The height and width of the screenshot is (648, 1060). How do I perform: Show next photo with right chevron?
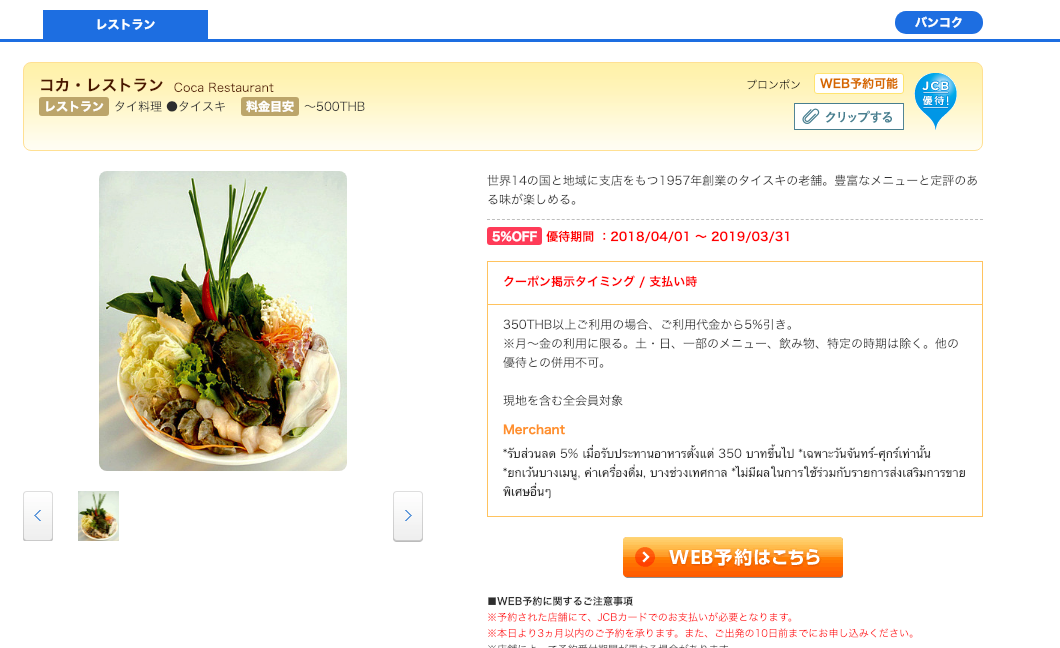[x=408, y=516]
